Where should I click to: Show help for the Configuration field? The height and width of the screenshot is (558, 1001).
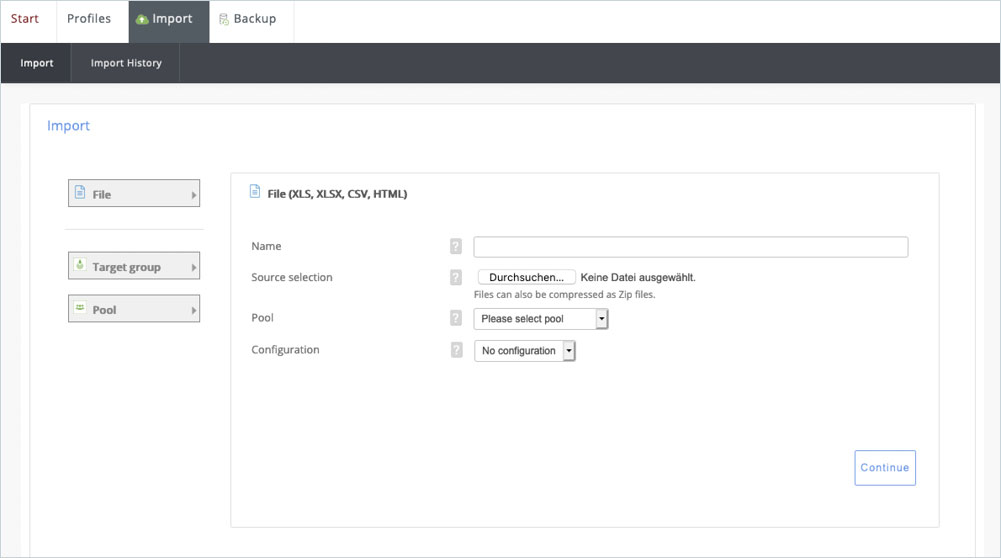(x=456, y=350)
